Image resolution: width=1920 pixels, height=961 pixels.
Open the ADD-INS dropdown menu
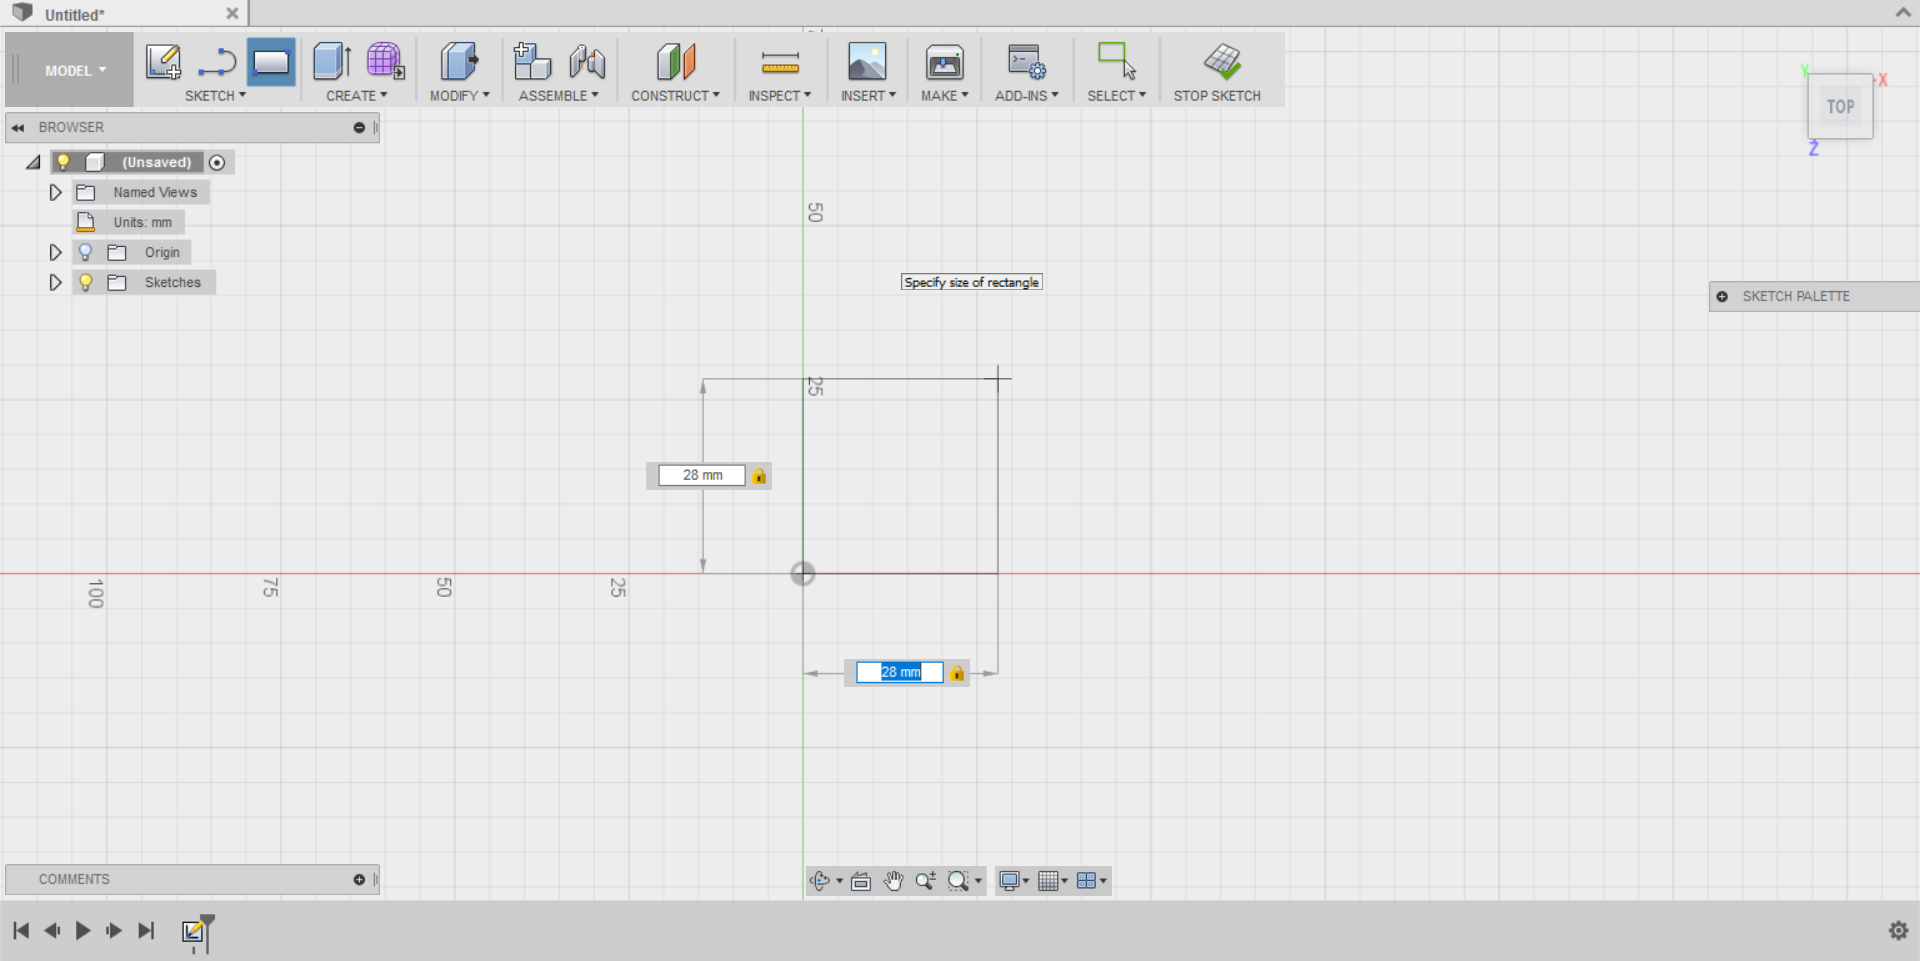coord(1026,96)
